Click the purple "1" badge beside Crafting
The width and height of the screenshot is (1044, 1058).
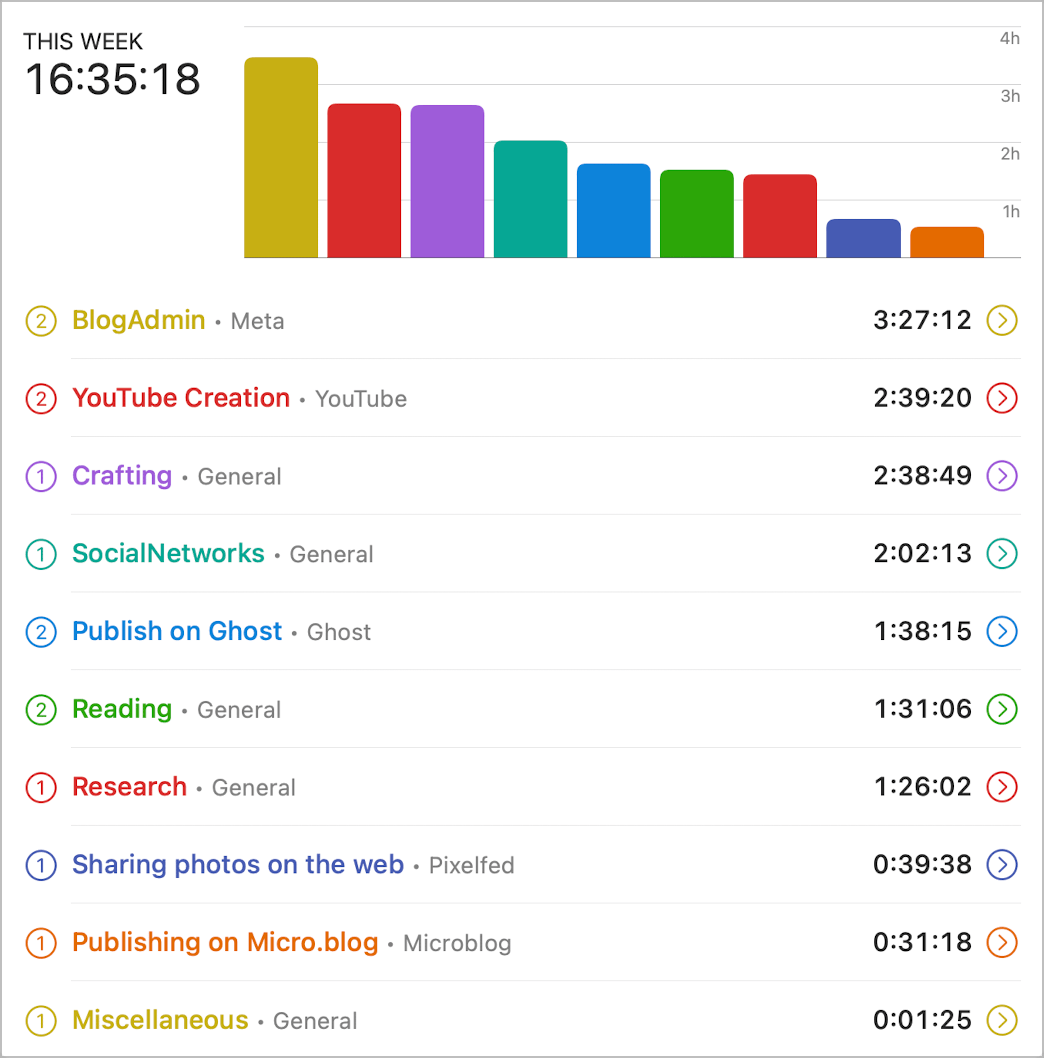tap(40, 476)
